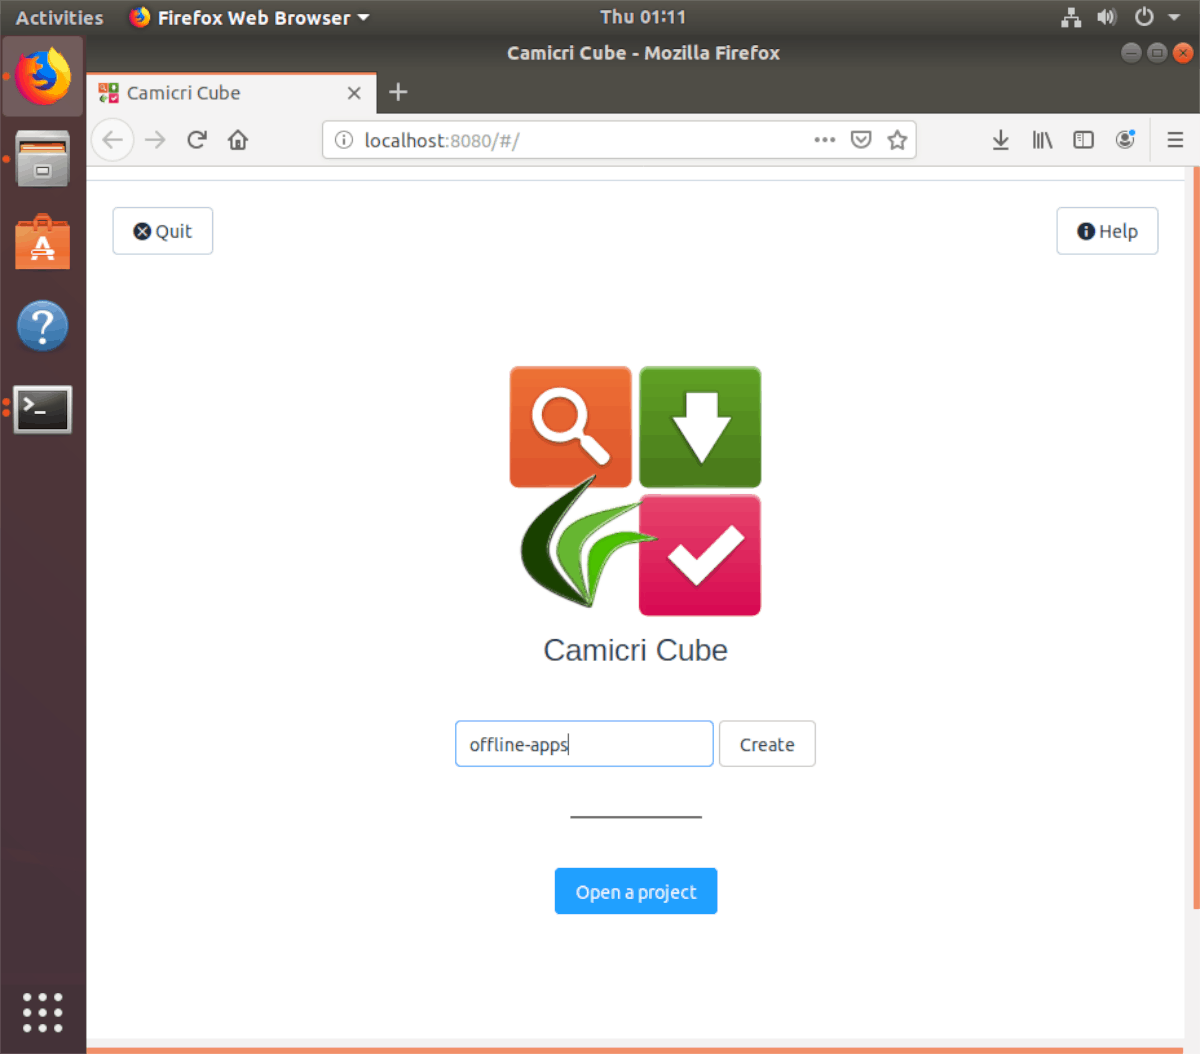The height and width of the screenshot is (1054, 1200).
Task: Launch Ubuntu Software from the dock
Action: (x=42, y=241)
